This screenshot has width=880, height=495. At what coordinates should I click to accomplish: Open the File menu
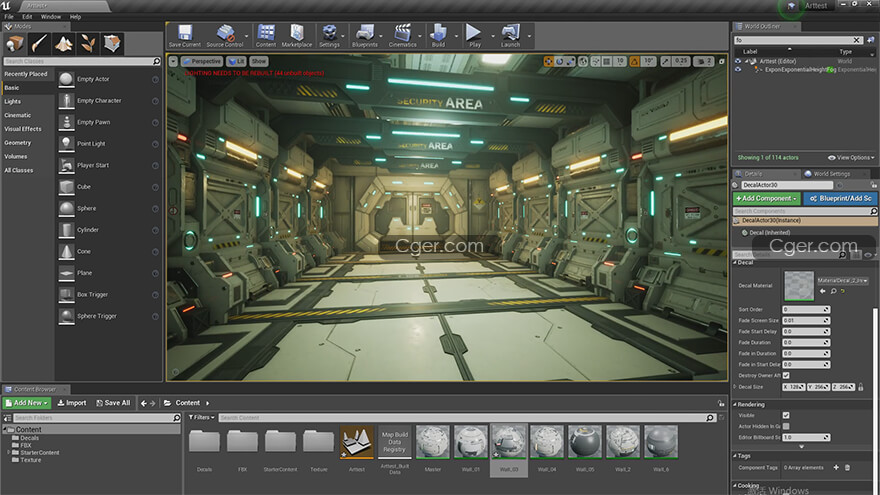(9, 17)
